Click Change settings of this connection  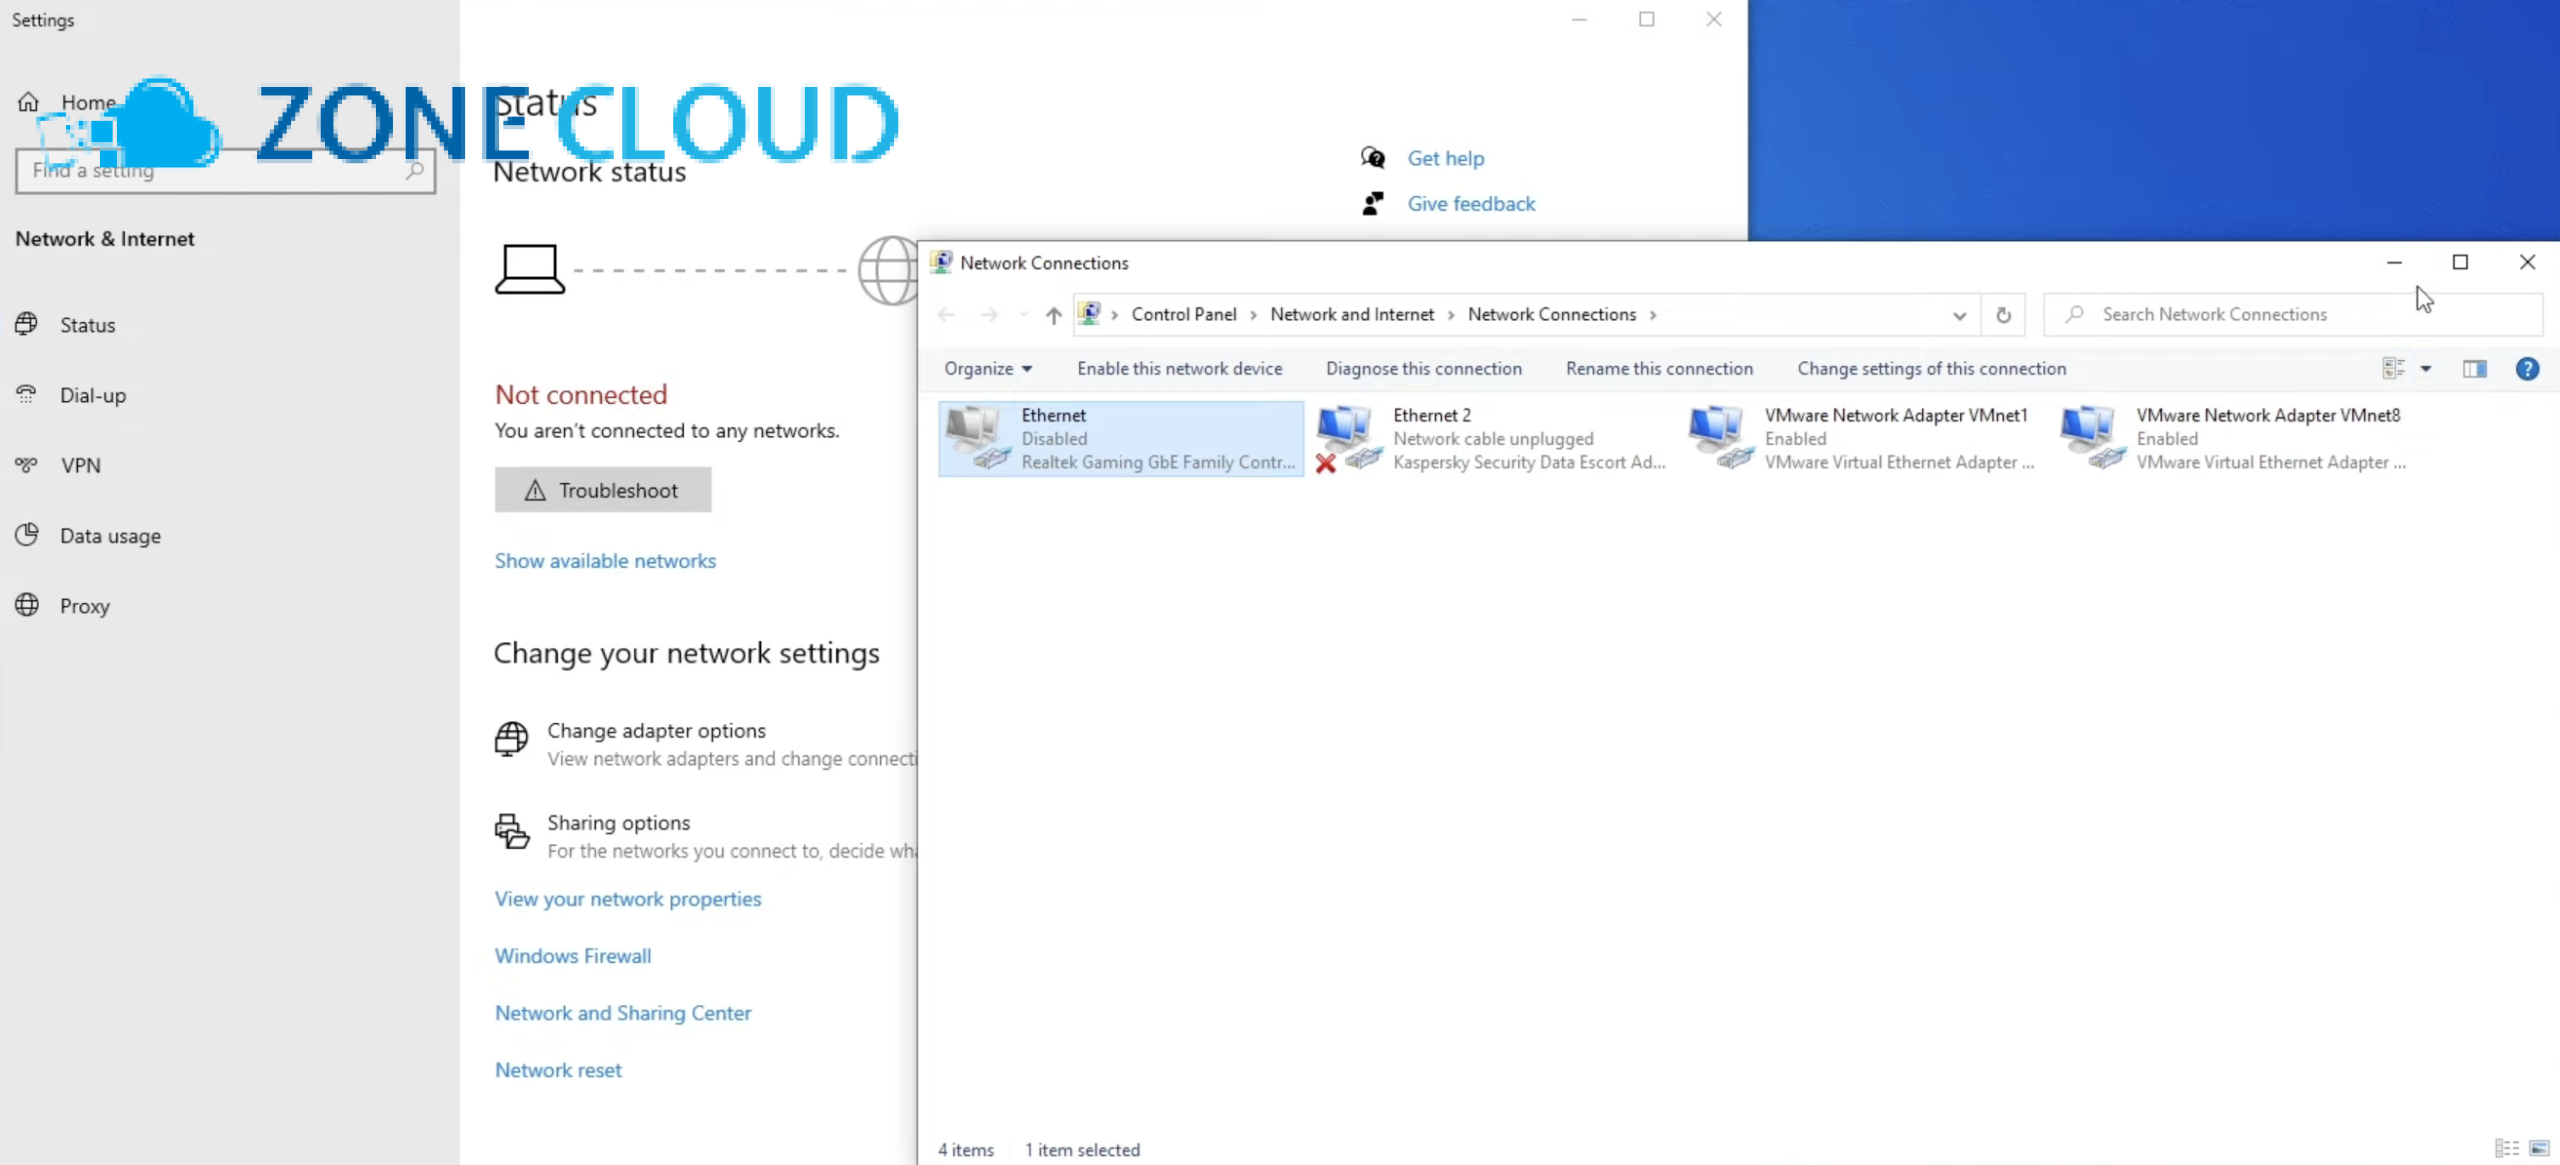click(1931, 369)
